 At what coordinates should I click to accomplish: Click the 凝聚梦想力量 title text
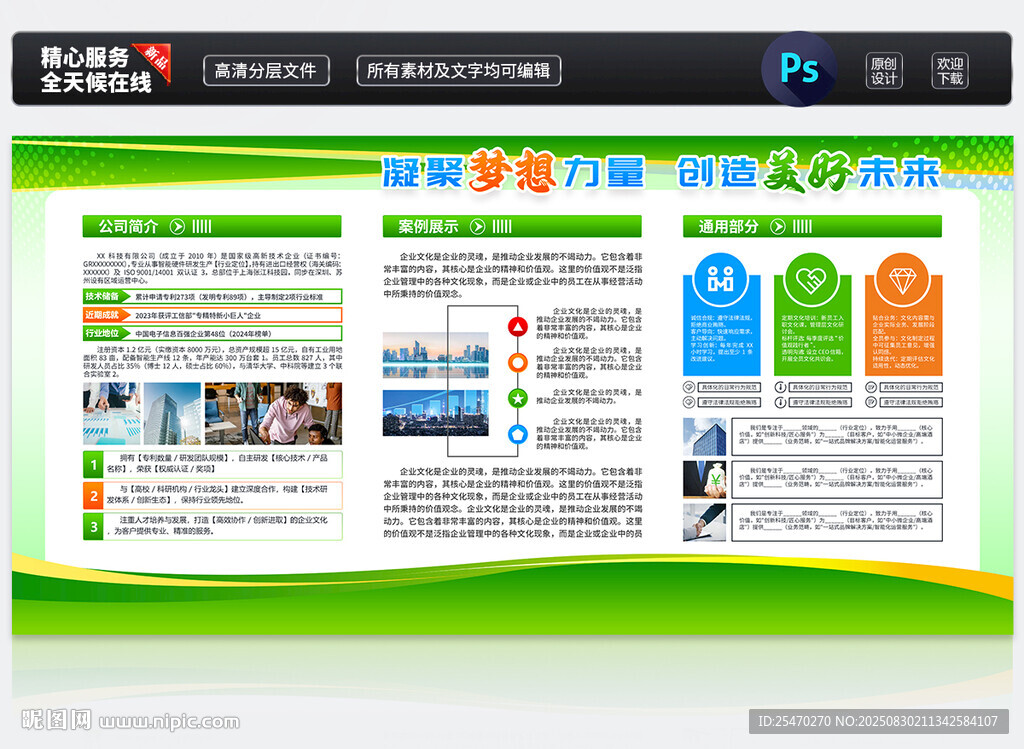coord(513,171)
